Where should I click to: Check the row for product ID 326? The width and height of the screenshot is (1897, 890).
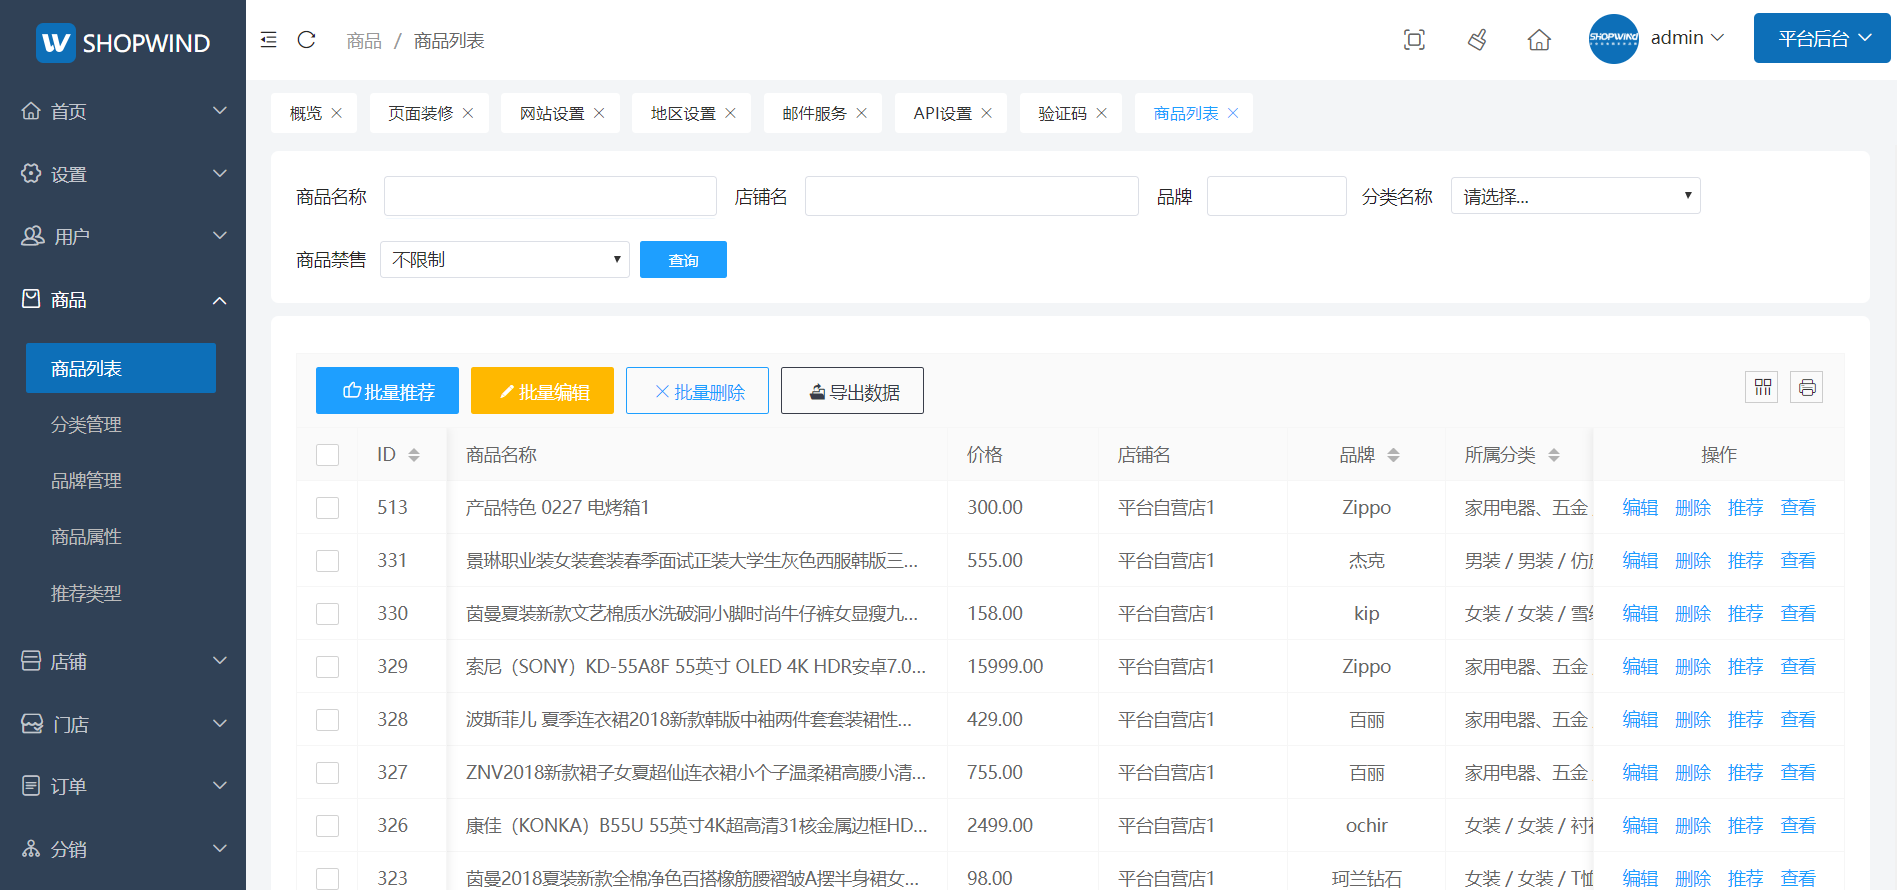(327, 826)
